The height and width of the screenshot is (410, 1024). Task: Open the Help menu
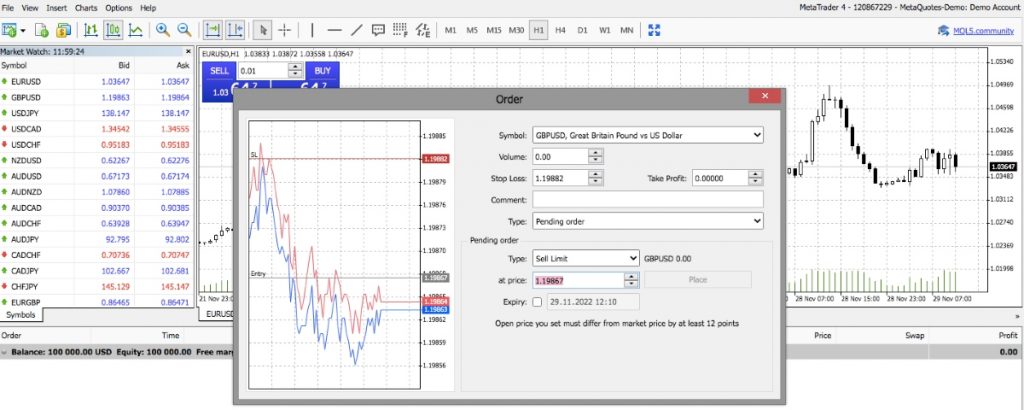click(x=148, y=8)
